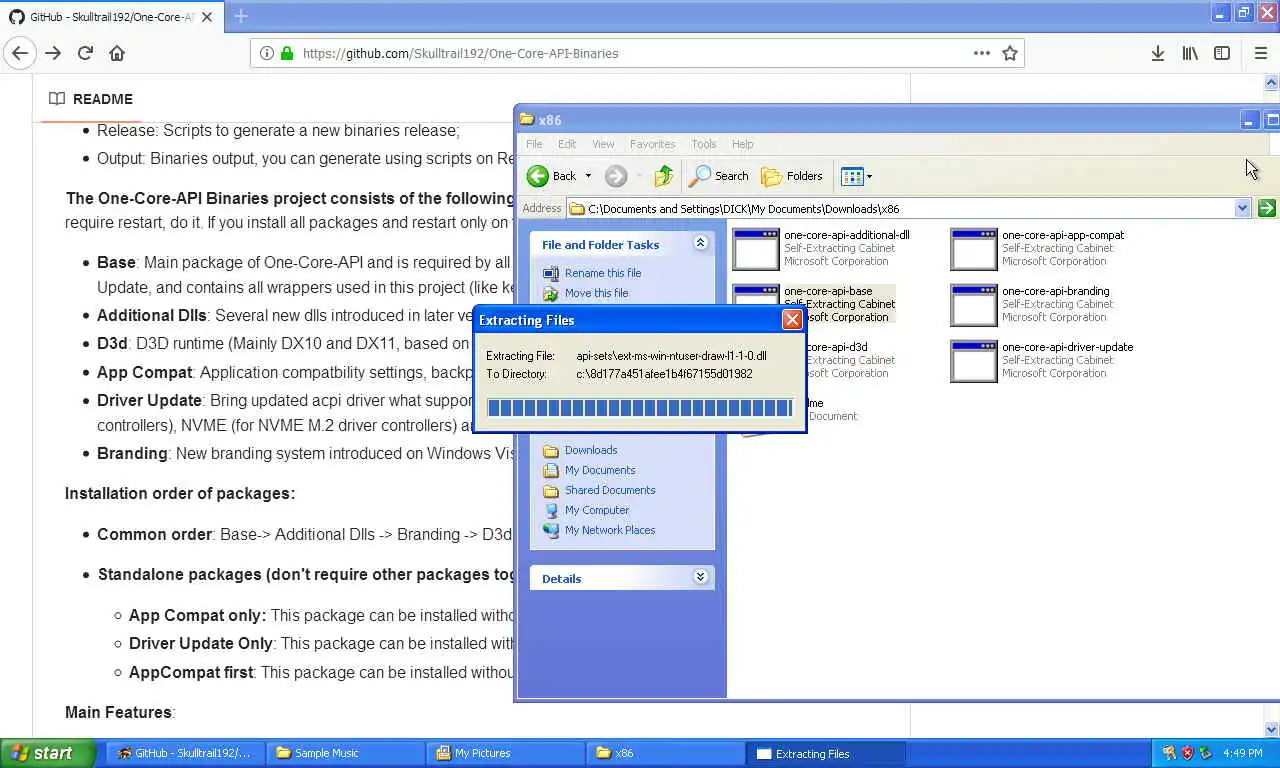Switch to x86 taskbar button

point(665,753)
